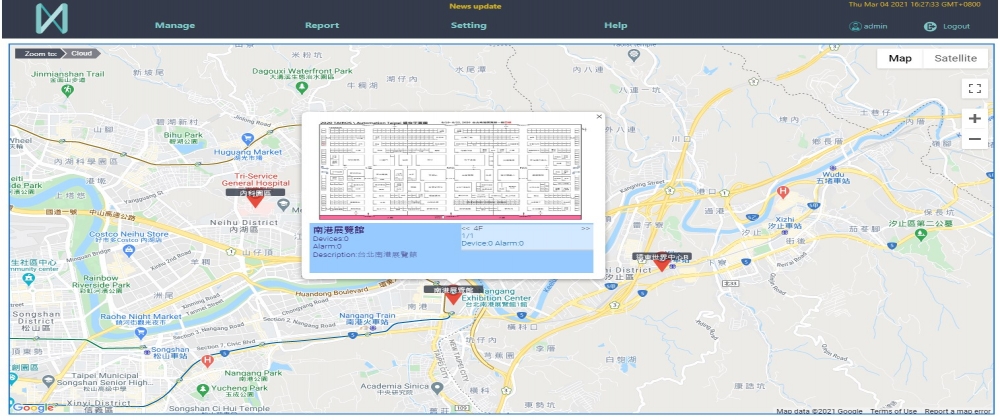Go to previous floor using << arrow
Image resolution: width=1000 pixels, height=420 pixels.
(x=465, y=228)
